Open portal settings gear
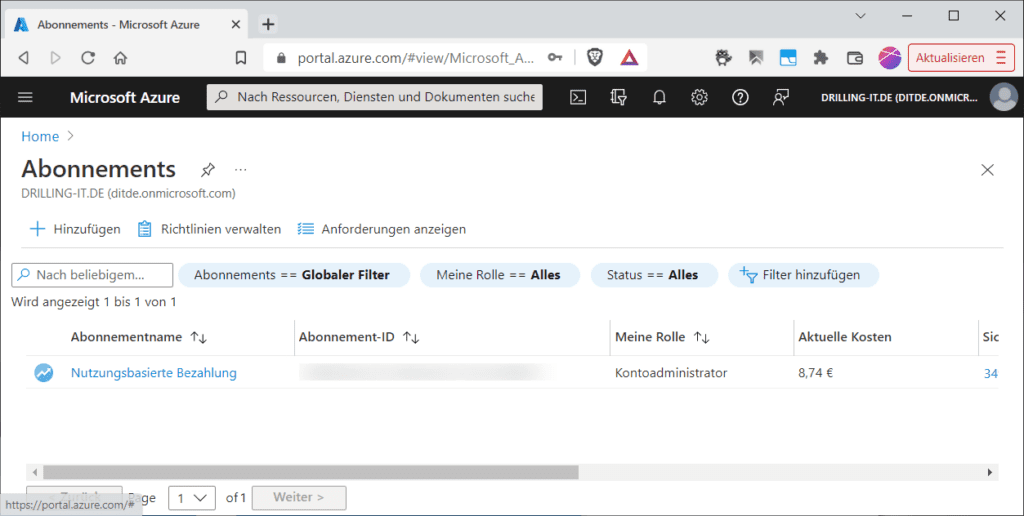This screenshot has height=516, width=1024. point(699,97)
